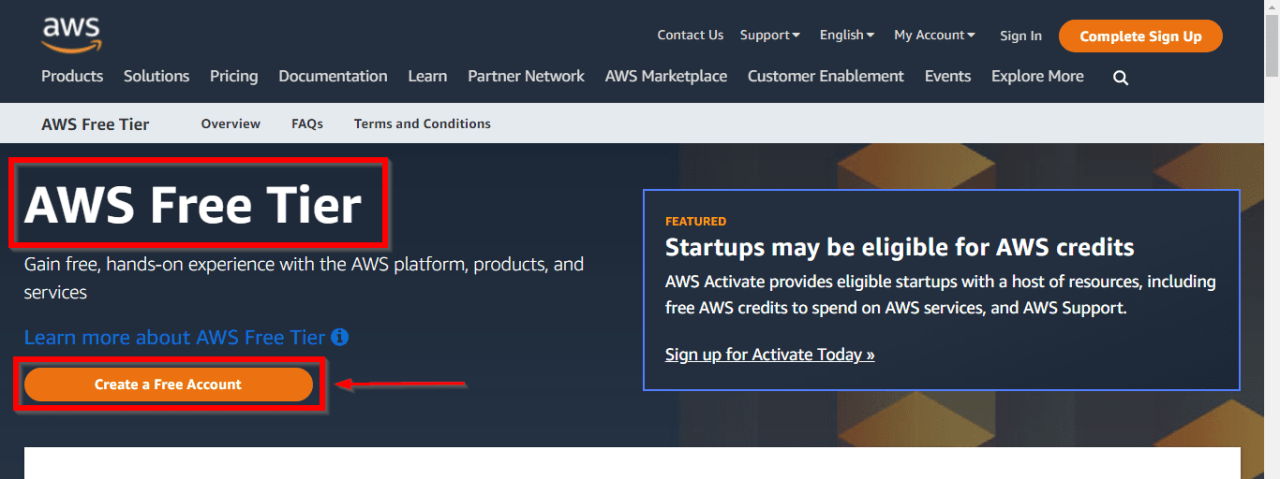Open the Contact Us link
This screenshot has height=479, width=1280.
pos(690,35)
